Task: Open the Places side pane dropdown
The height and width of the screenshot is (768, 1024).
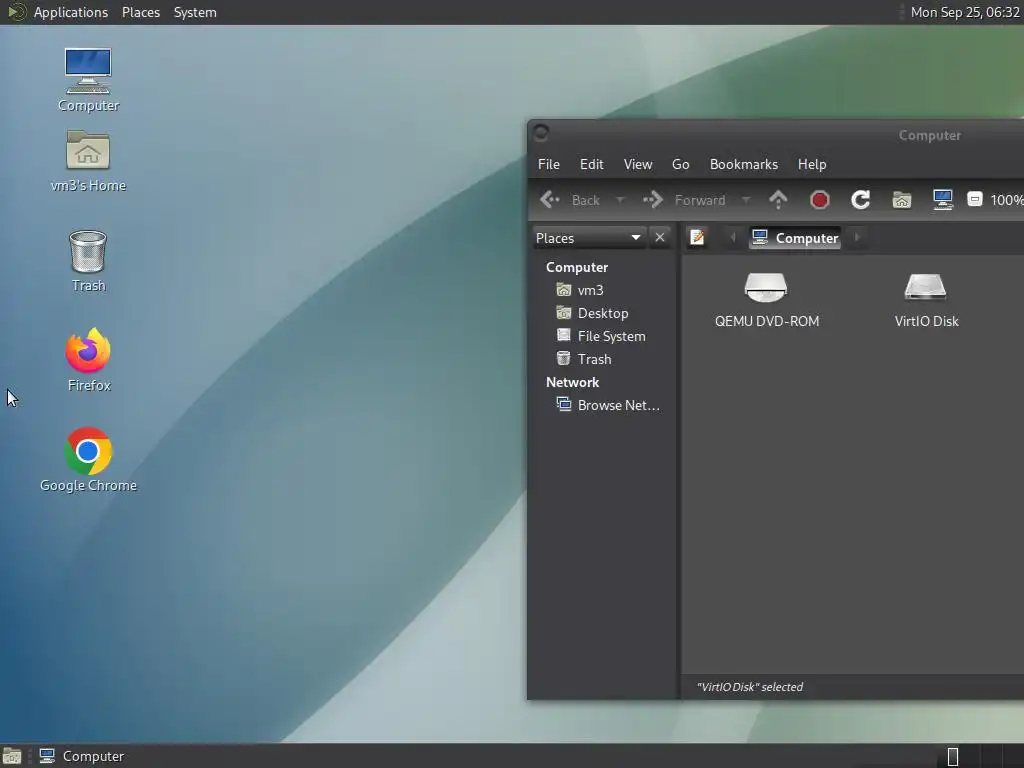Action: pyautogui.click(x=588, y=238)
